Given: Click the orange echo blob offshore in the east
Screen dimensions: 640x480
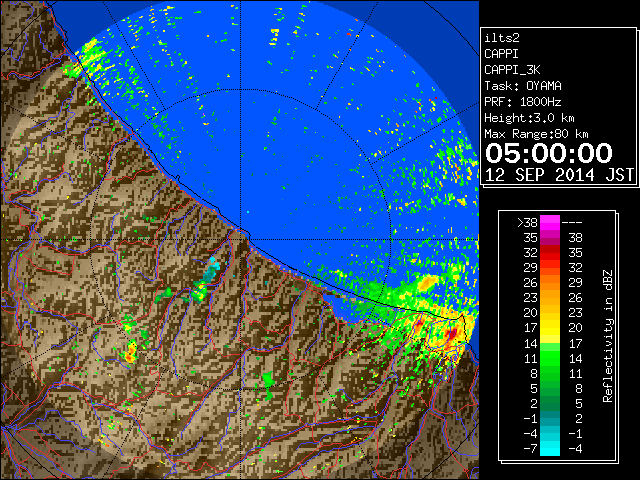Looking at the screenshot, I should click(427, 282).
